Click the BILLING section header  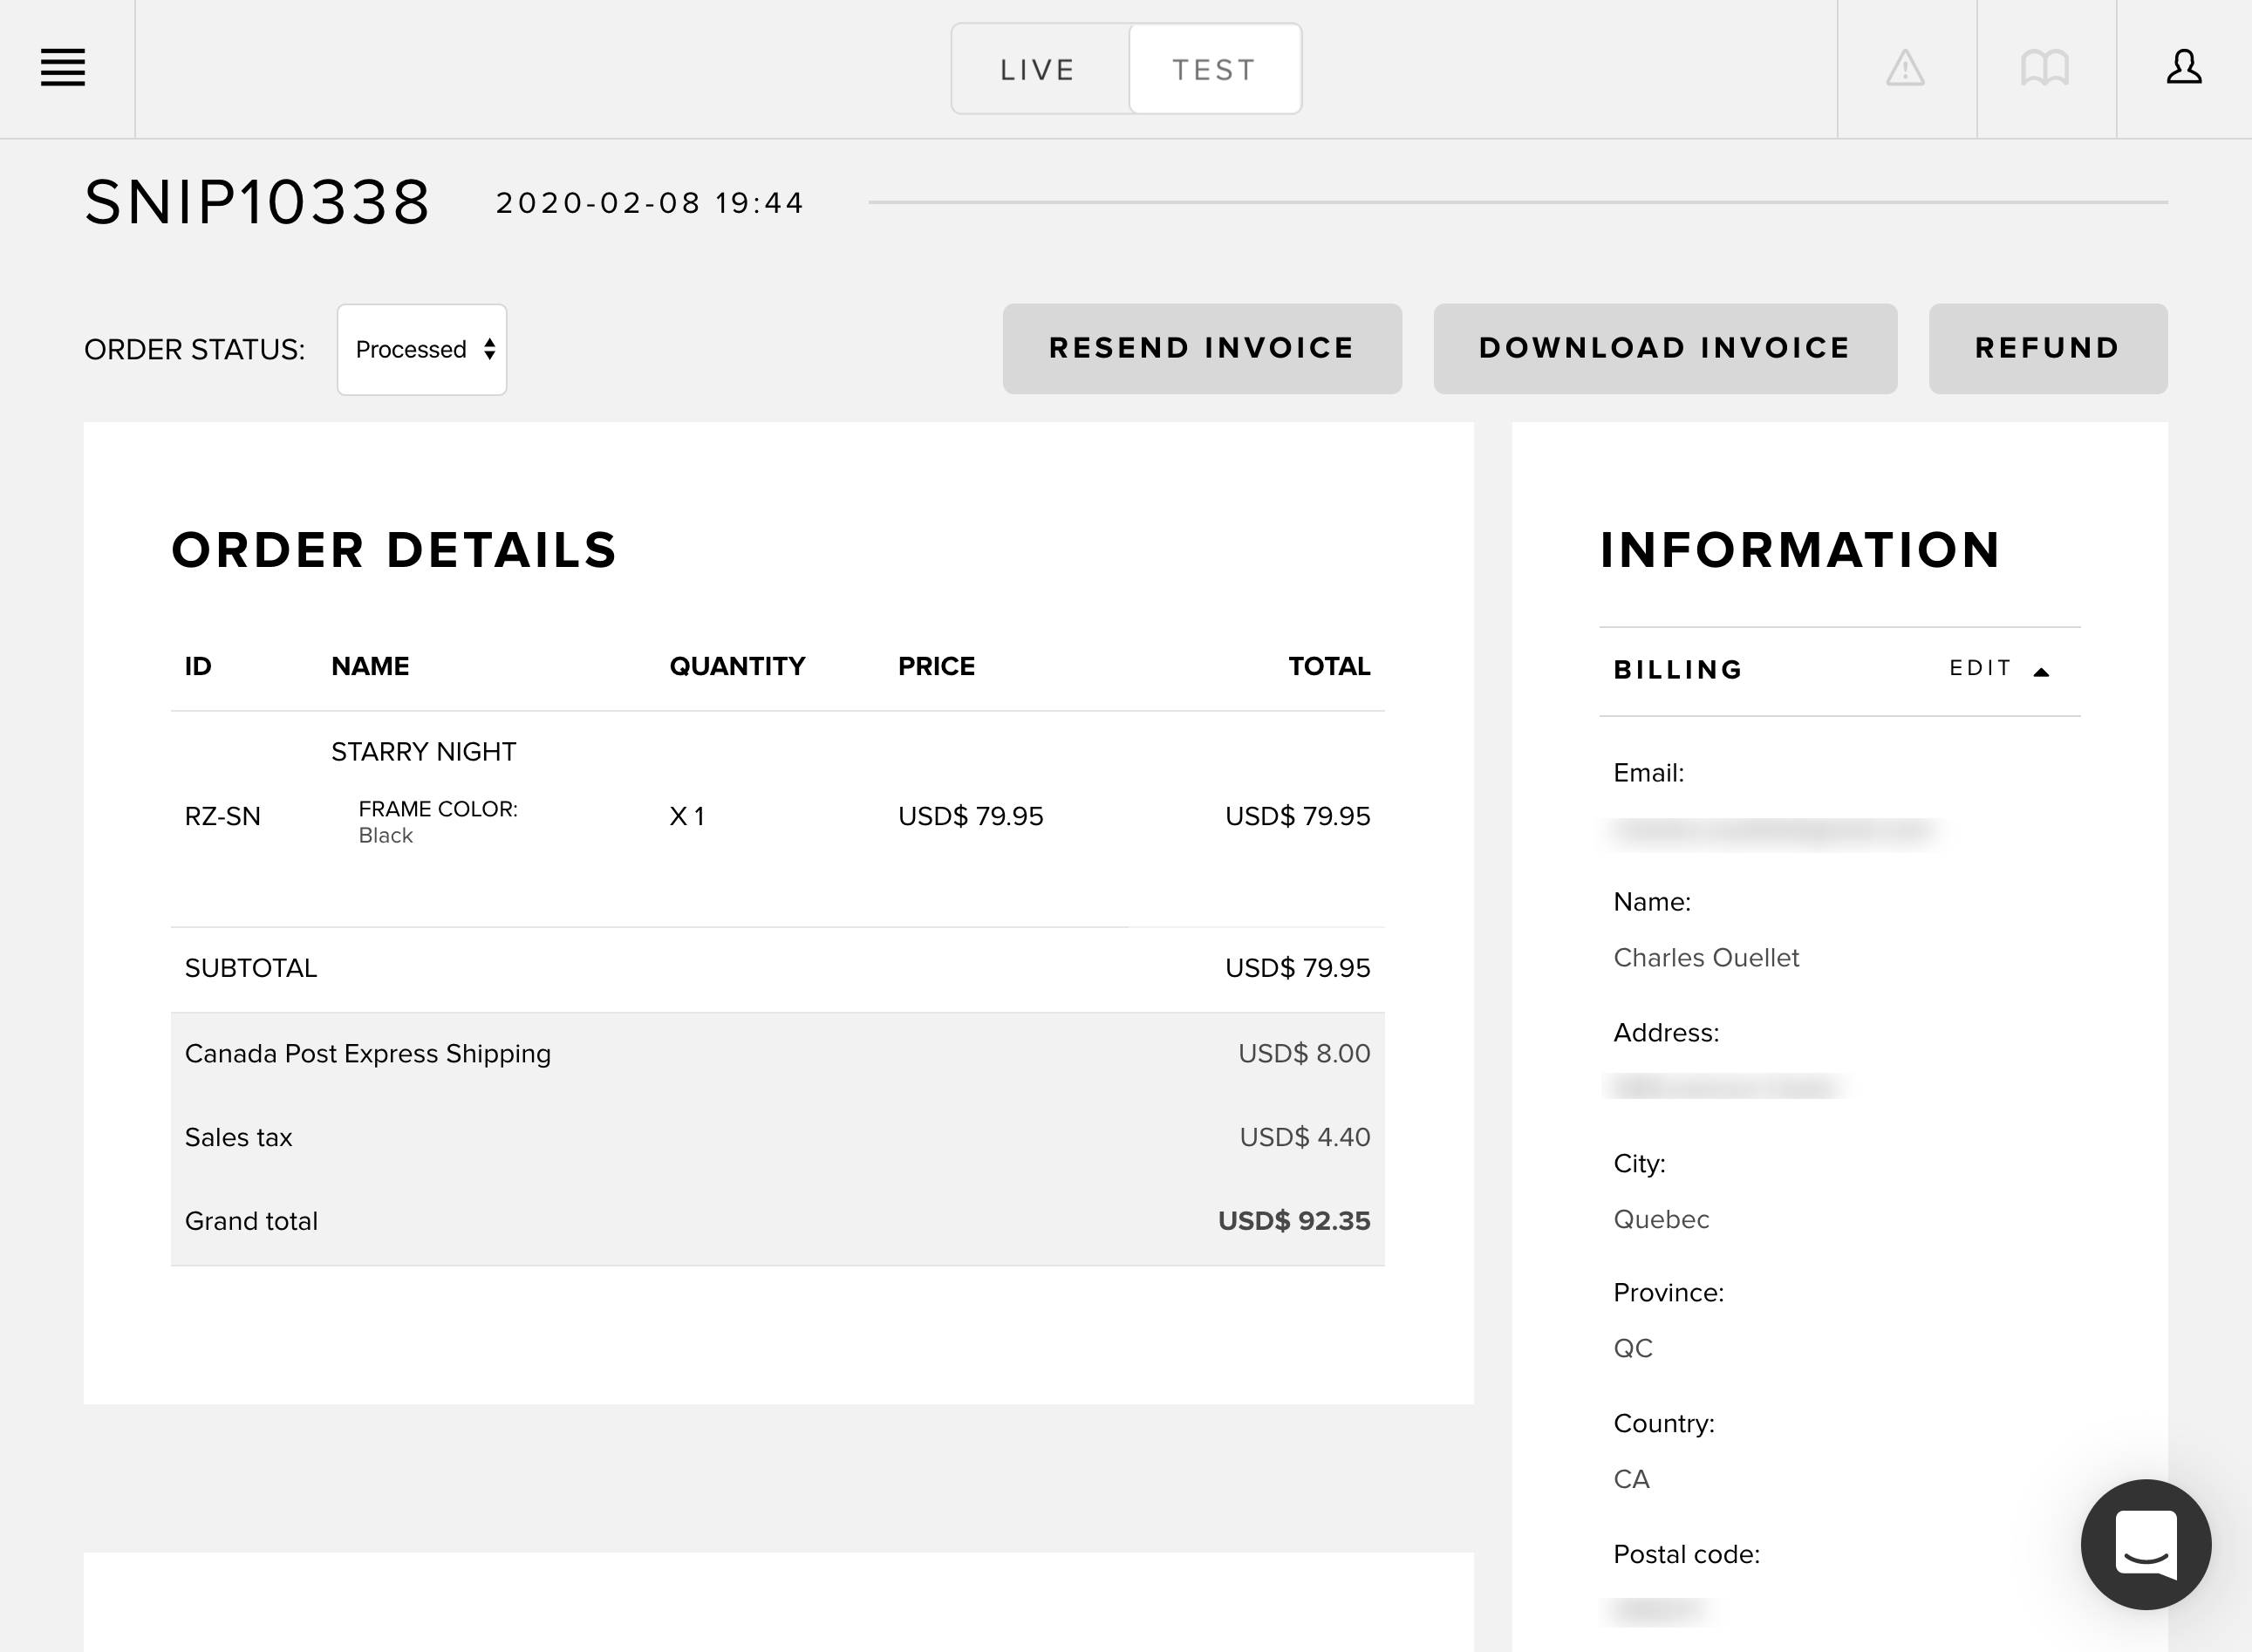1678,670
